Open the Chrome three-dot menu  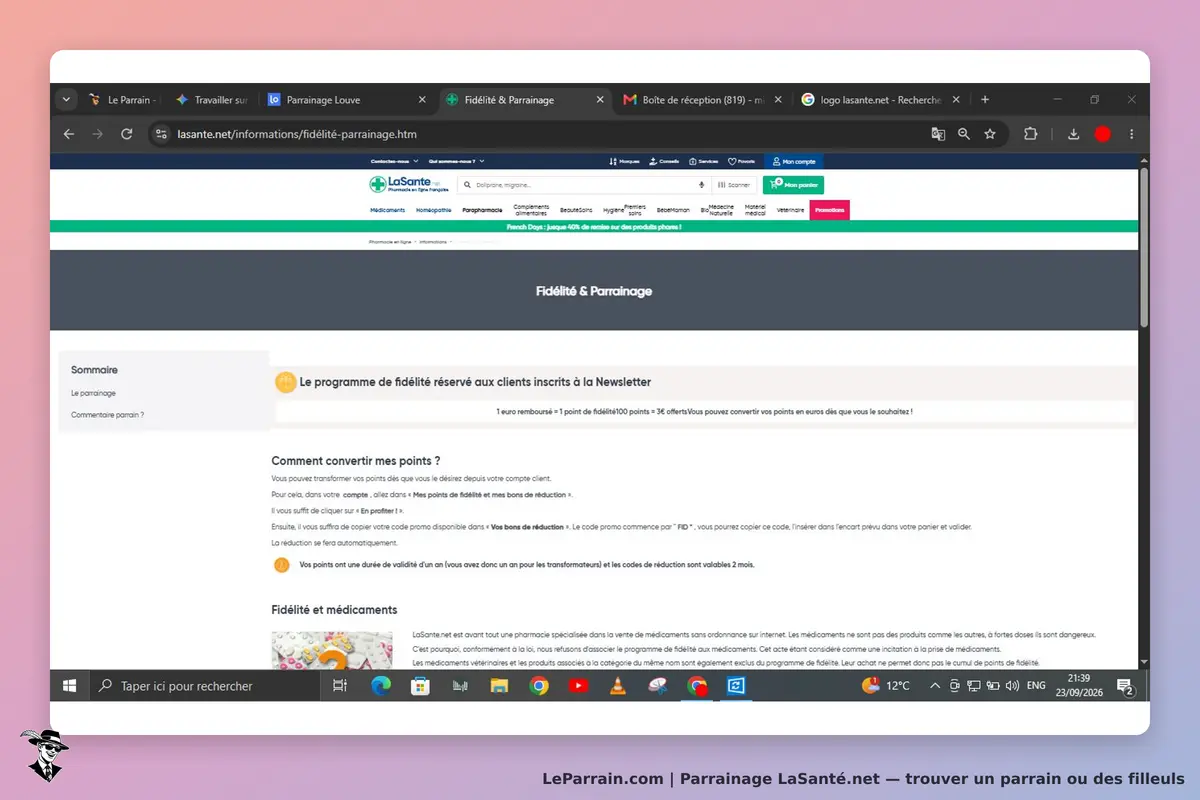coord(1131,134)
